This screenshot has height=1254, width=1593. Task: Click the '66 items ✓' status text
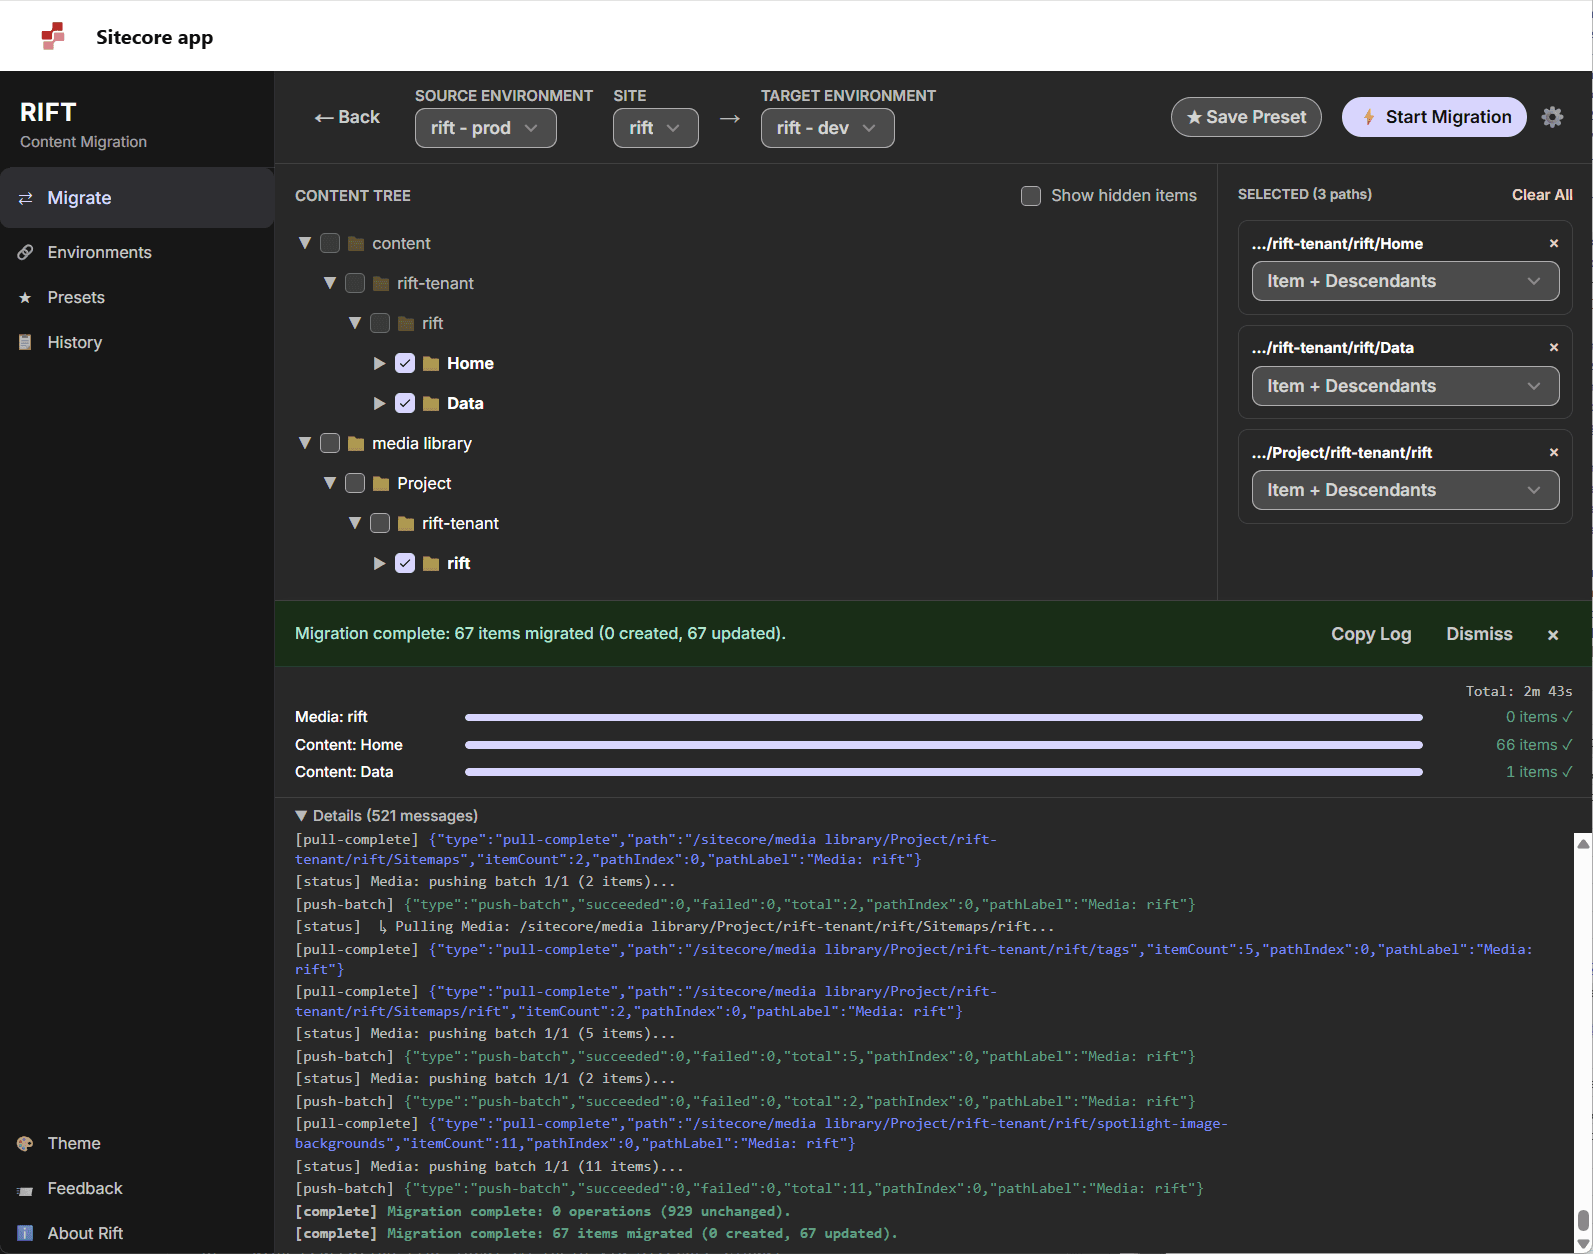click(1534, 745)
